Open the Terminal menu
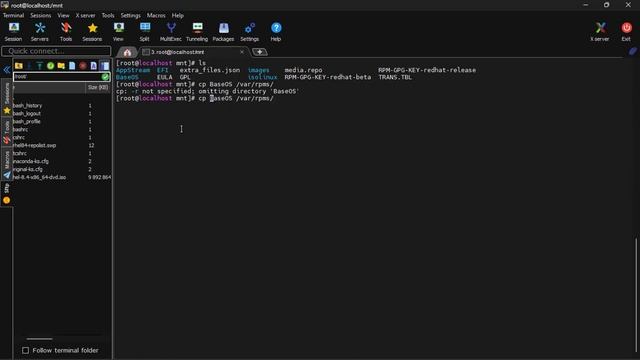Screen dimensions: 640x360 point(13,16)
